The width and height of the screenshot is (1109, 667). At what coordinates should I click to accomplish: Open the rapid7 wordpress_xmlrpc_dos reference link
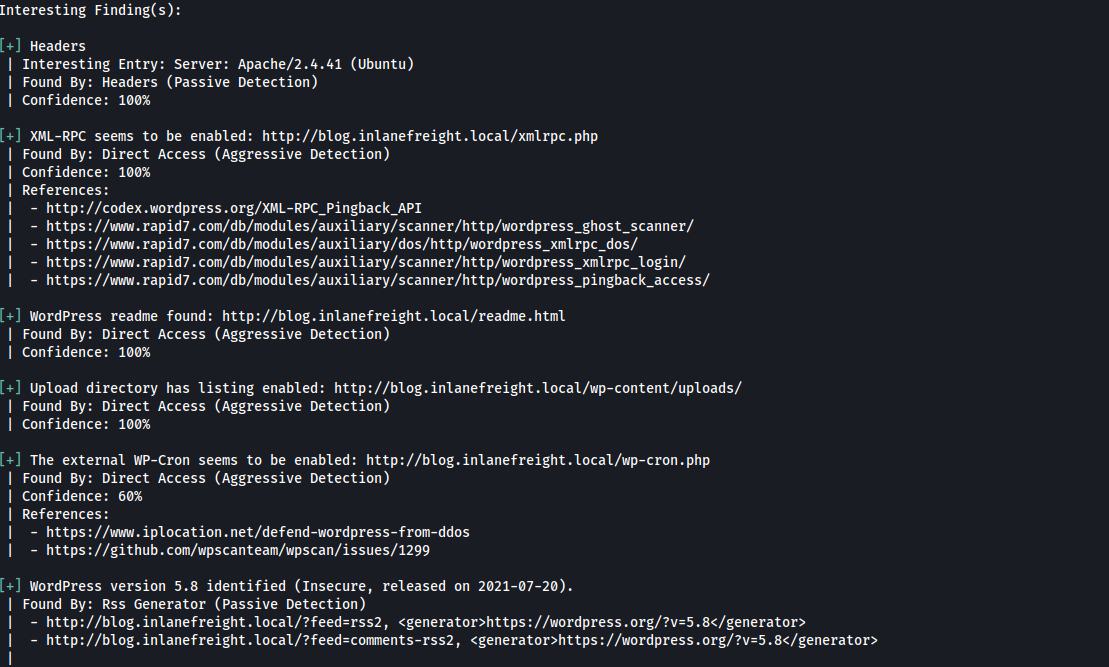342,244
